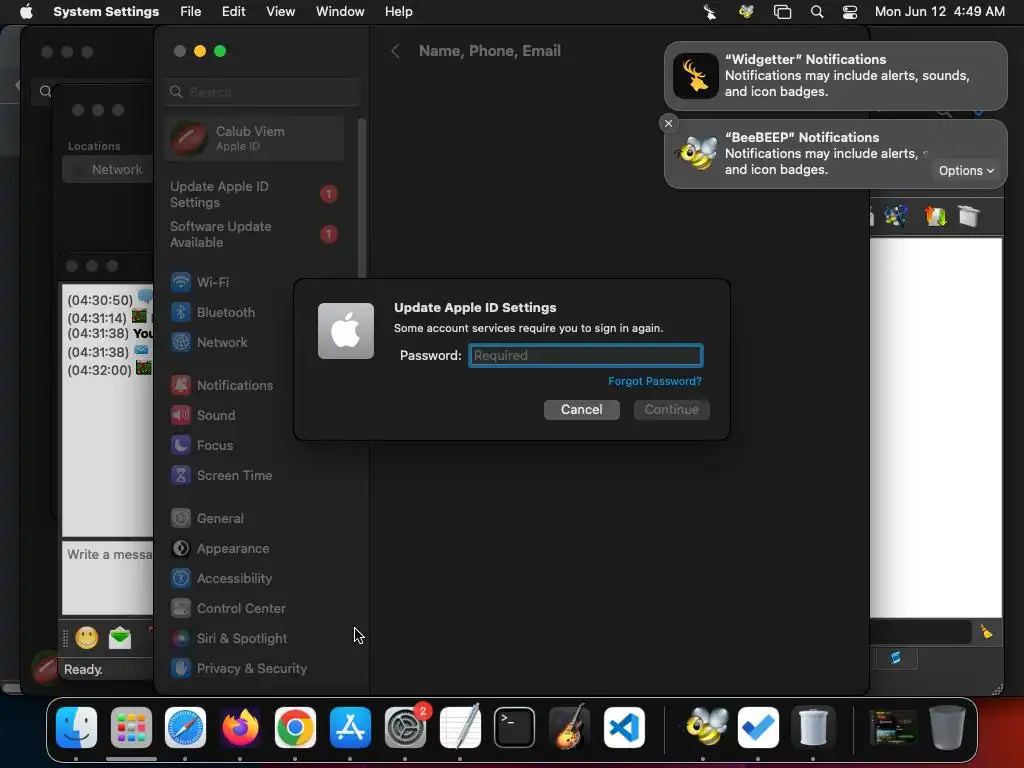The width and height of the screenshot is (1024, 768).
Task: Click the Forgot Password? link
Action: [654, 381]
